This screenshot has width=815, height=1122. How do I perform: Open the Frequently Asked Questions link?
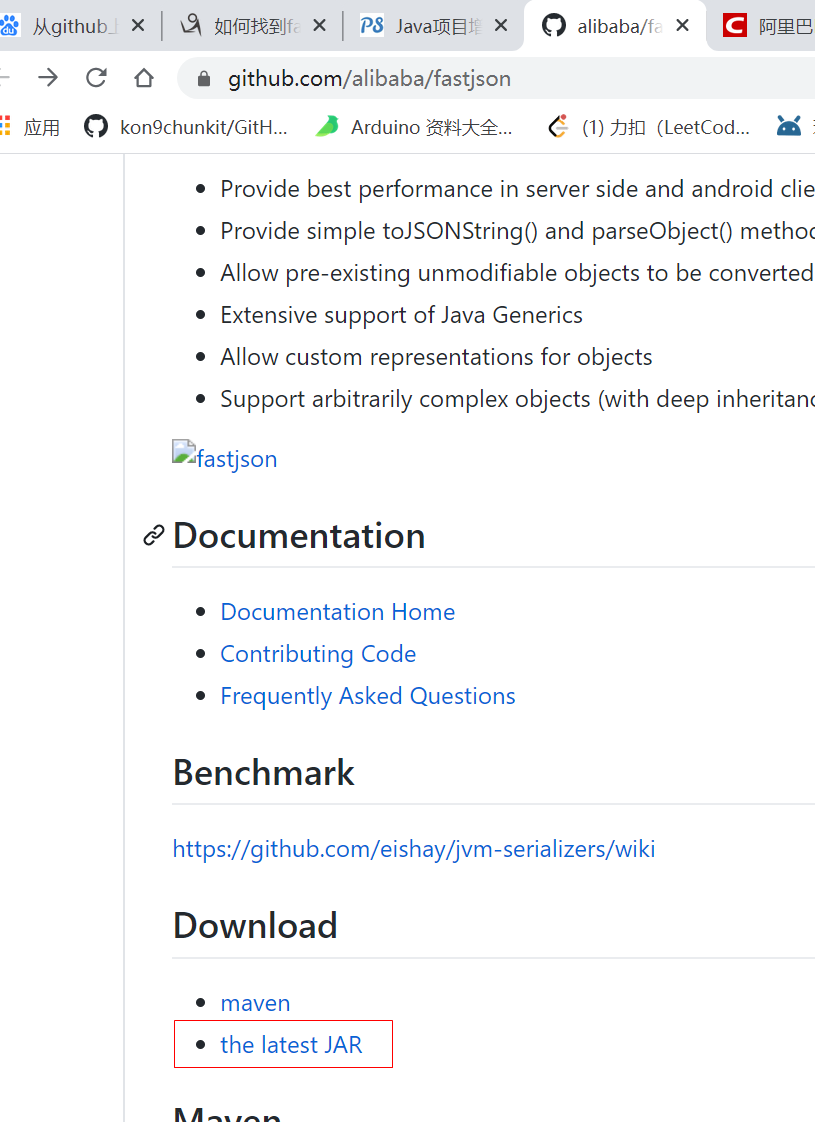(x=368, y=696)
